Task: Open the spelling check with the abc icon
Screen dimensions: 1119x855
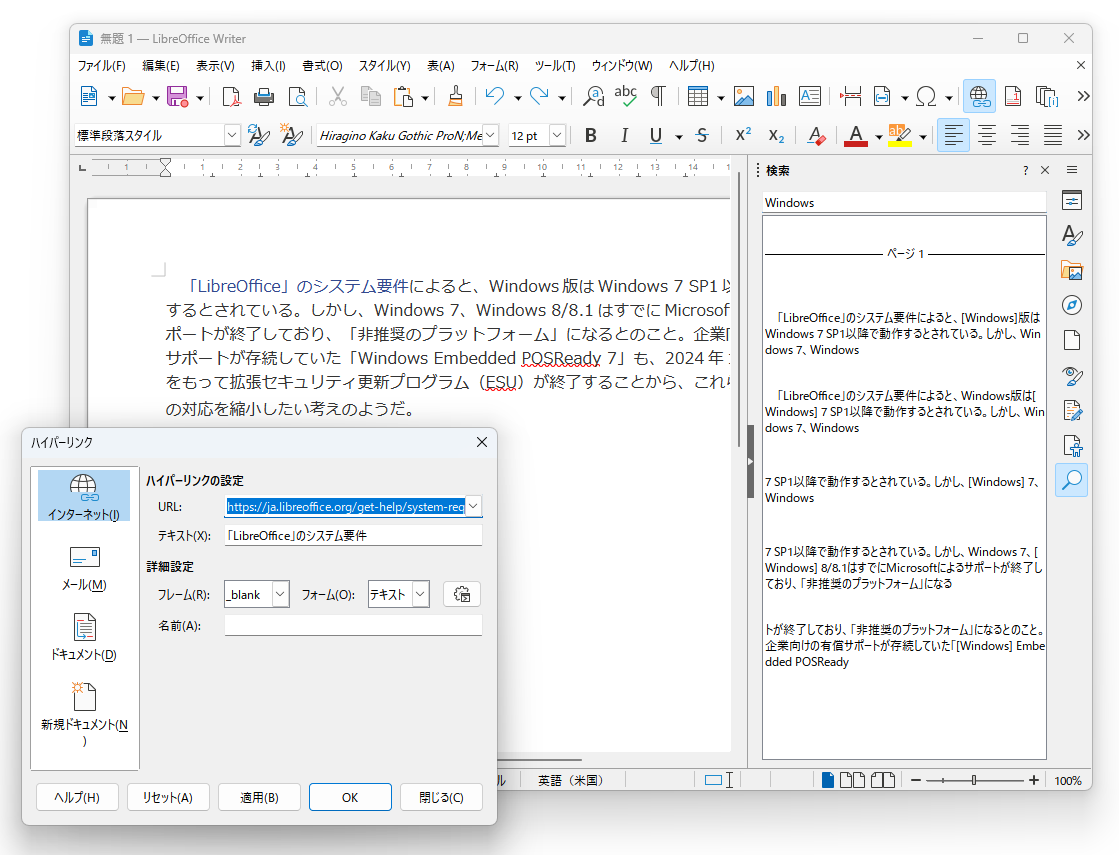Action: 626,96
